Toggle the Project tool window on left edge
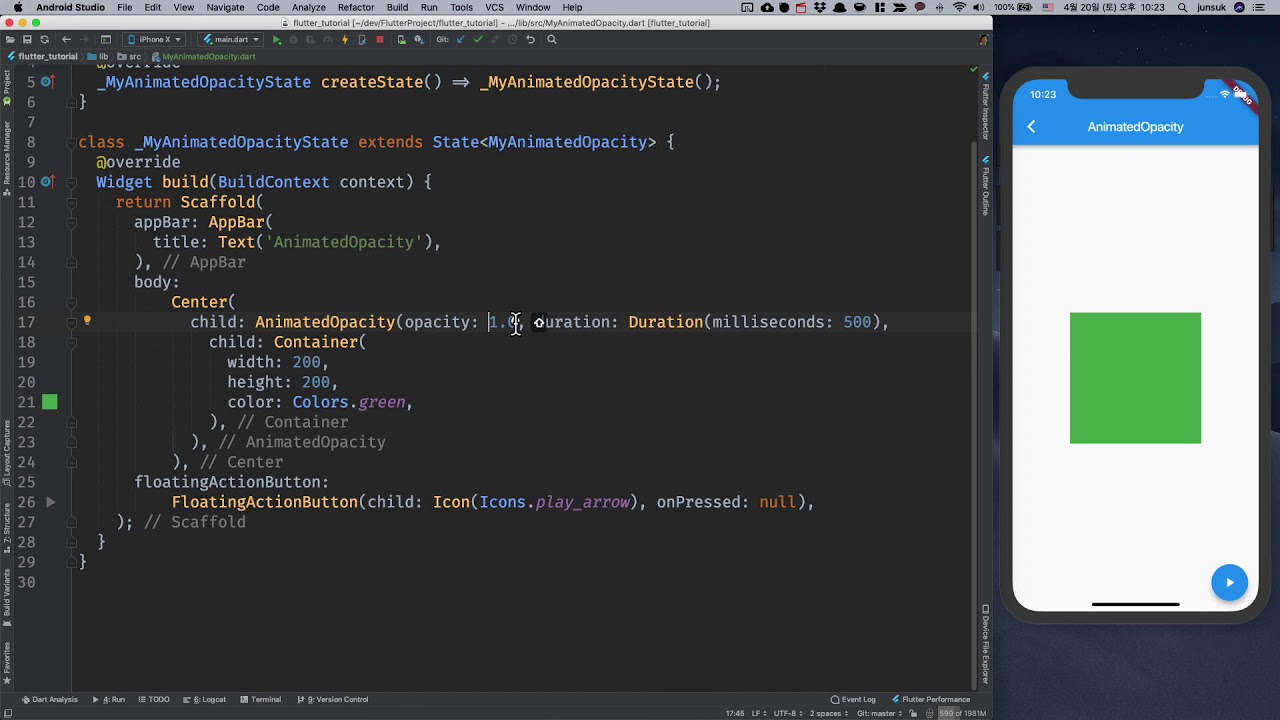The height and width of the screenshot is (720, 1280). 6,89
